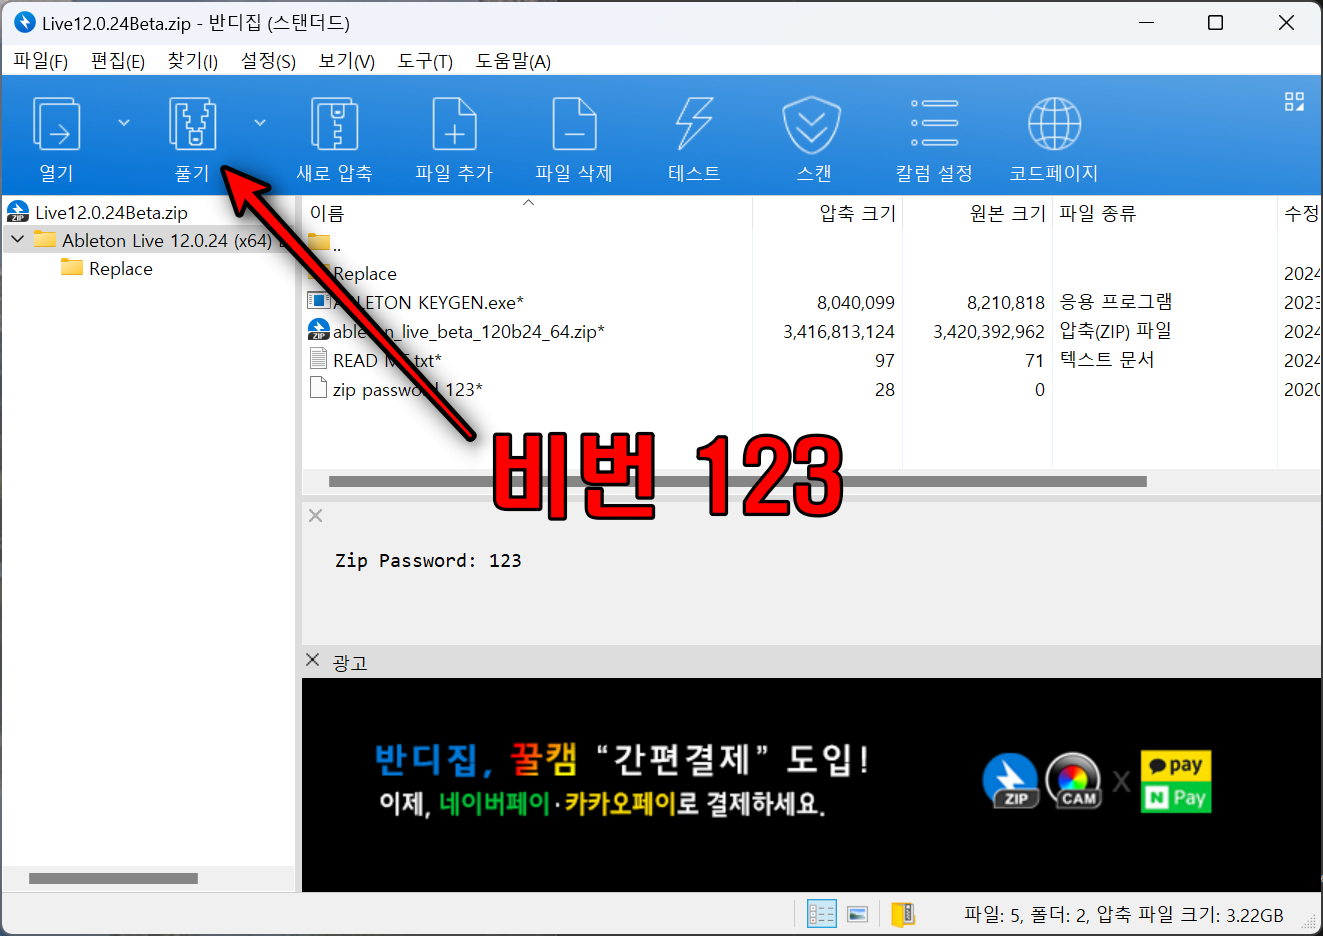1323x936 pixels.
Task: Click the Delete File (파일 삭제) icon
Action: [x=575, y=124]
